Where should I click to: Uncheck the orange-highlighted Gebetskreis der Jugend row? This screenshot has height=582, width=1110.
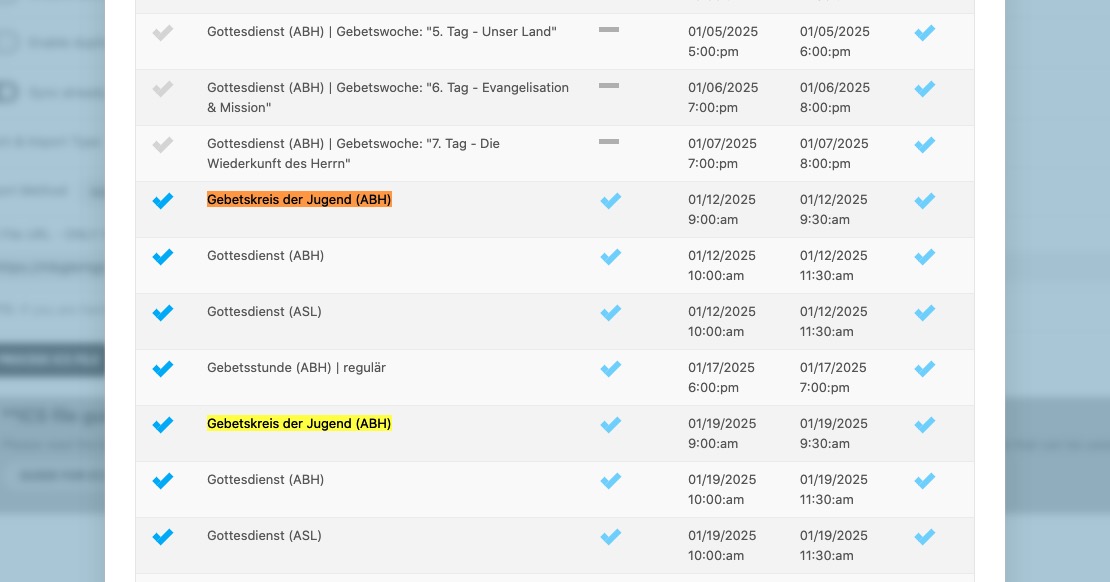coord(163,200)
